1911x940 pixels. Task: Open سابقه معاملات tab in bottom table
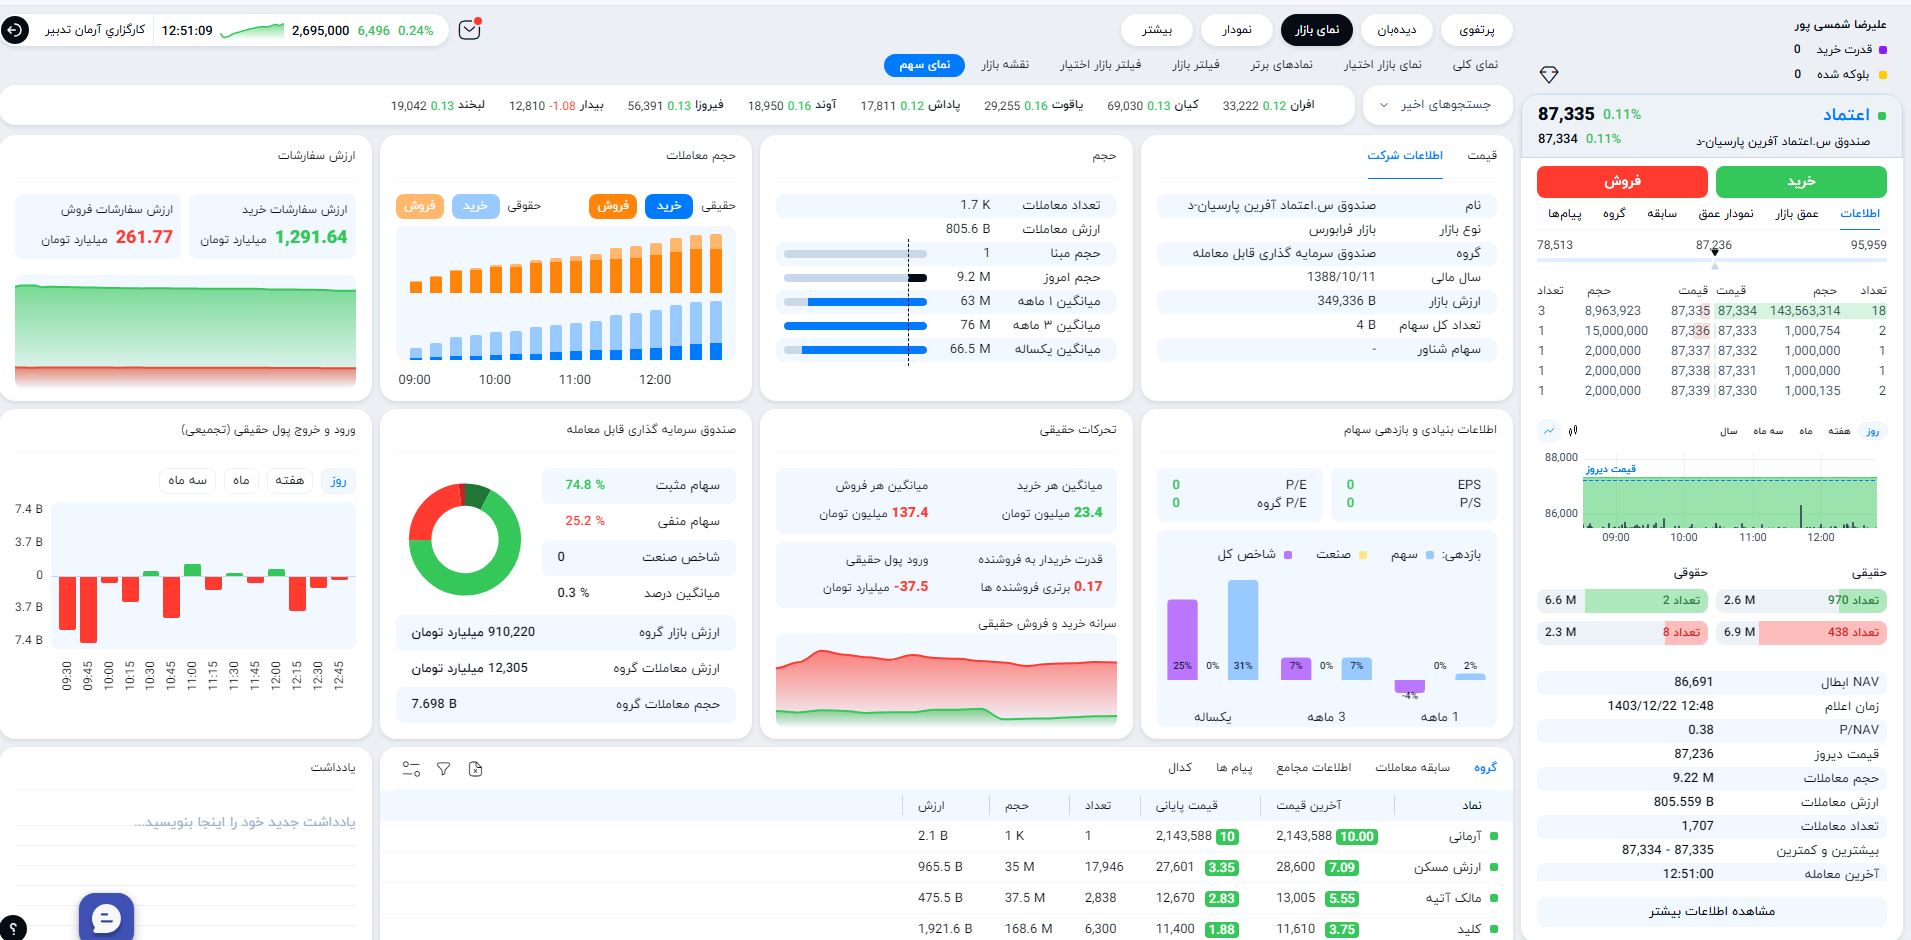click(x=1412, y=768)
